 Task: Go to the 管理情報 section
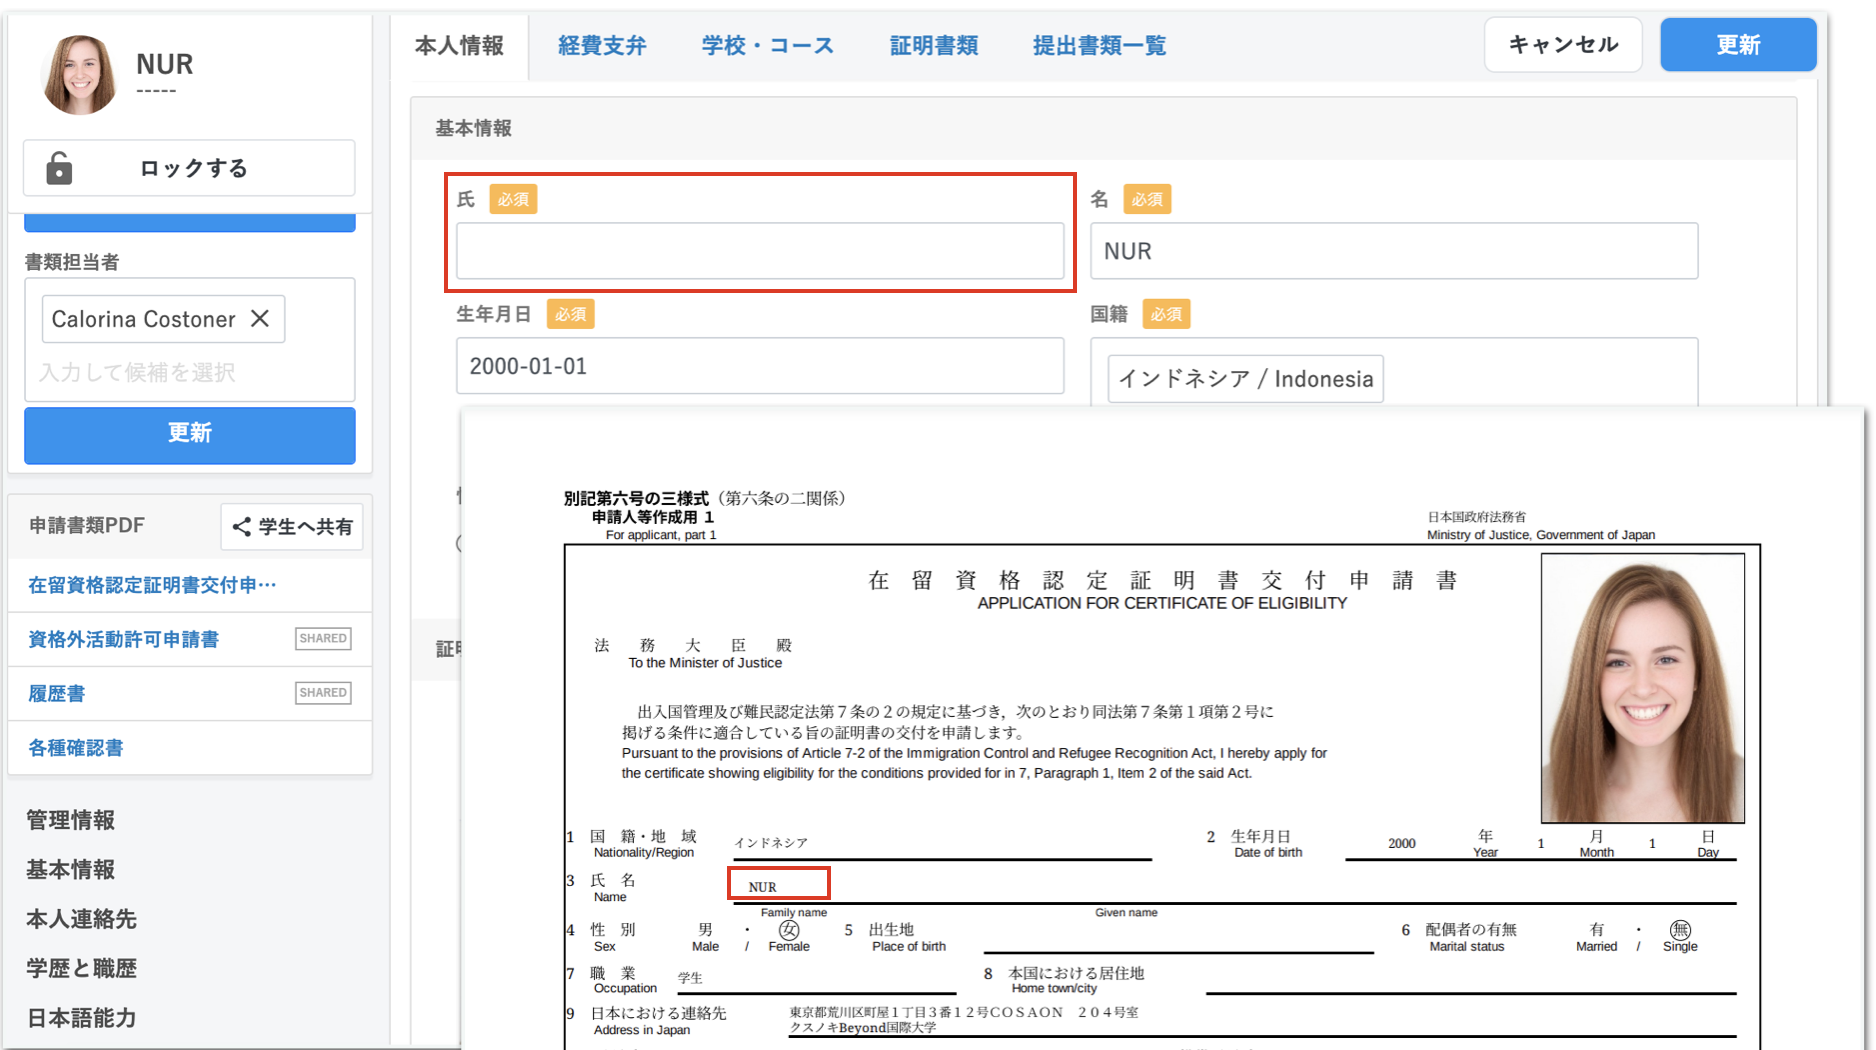tap(70, 820)
